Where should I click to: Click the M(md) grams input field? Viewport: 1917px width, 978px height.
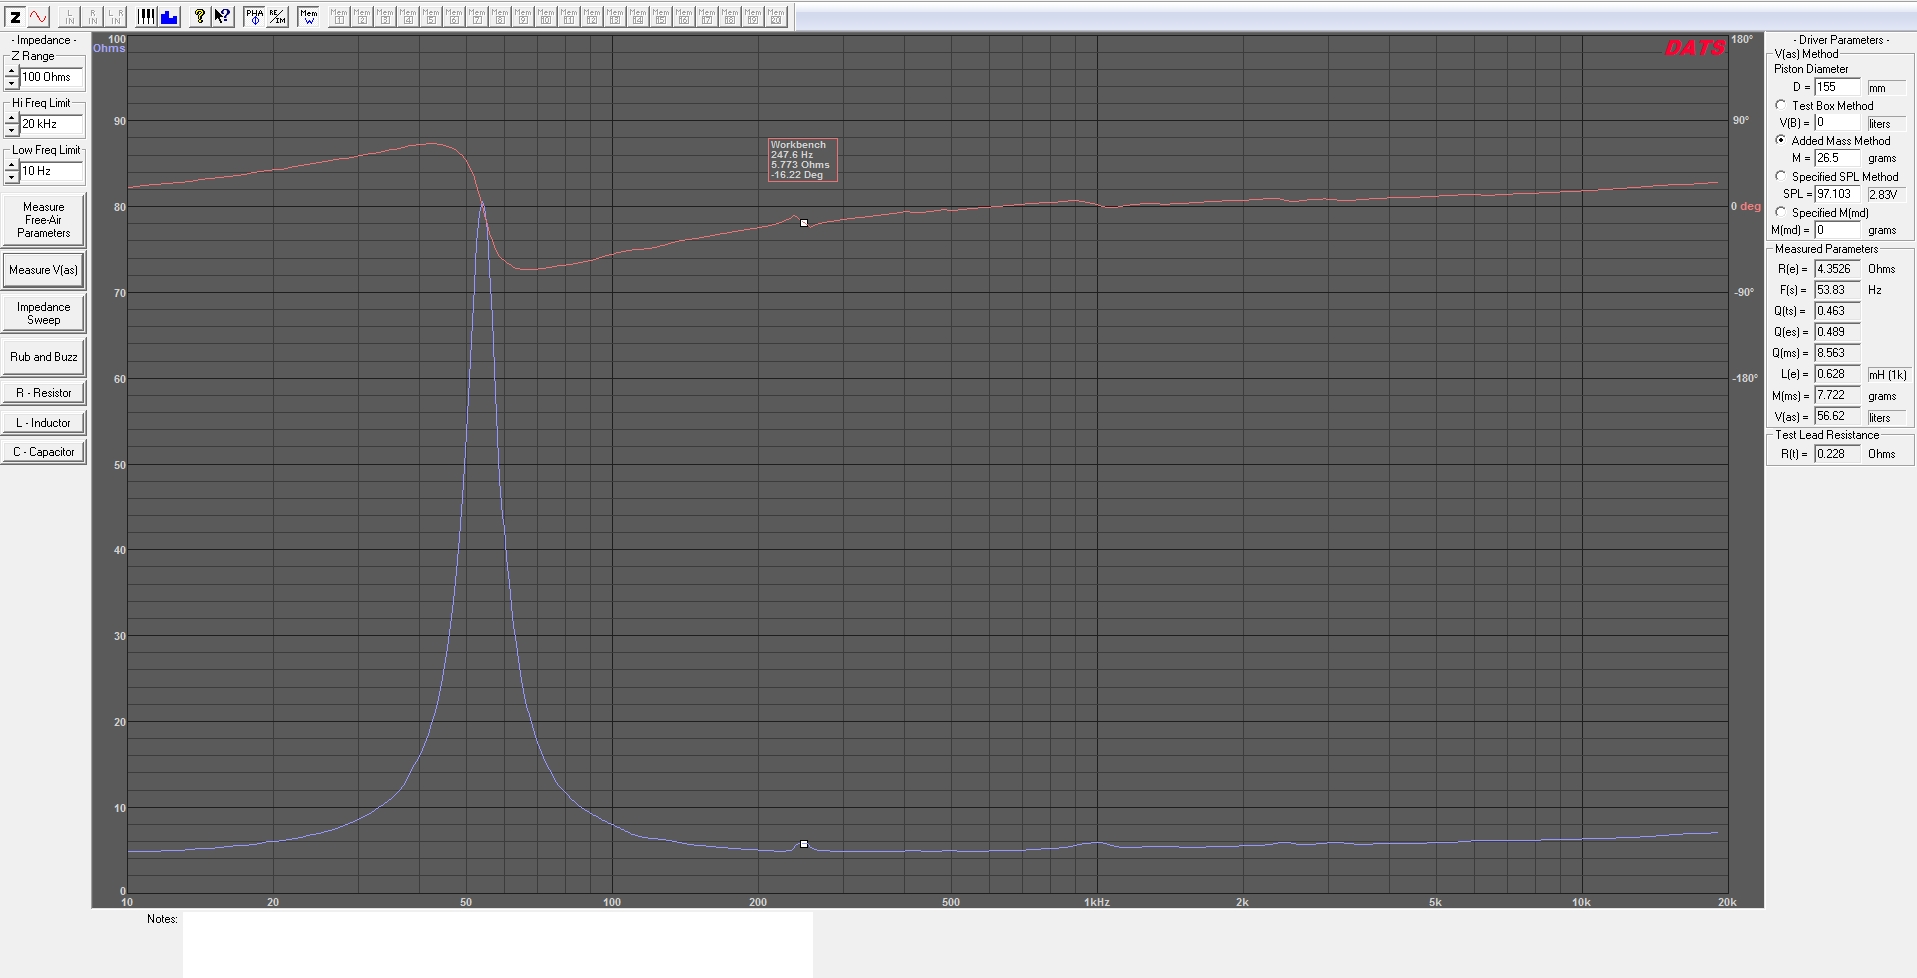point(1838,230)
